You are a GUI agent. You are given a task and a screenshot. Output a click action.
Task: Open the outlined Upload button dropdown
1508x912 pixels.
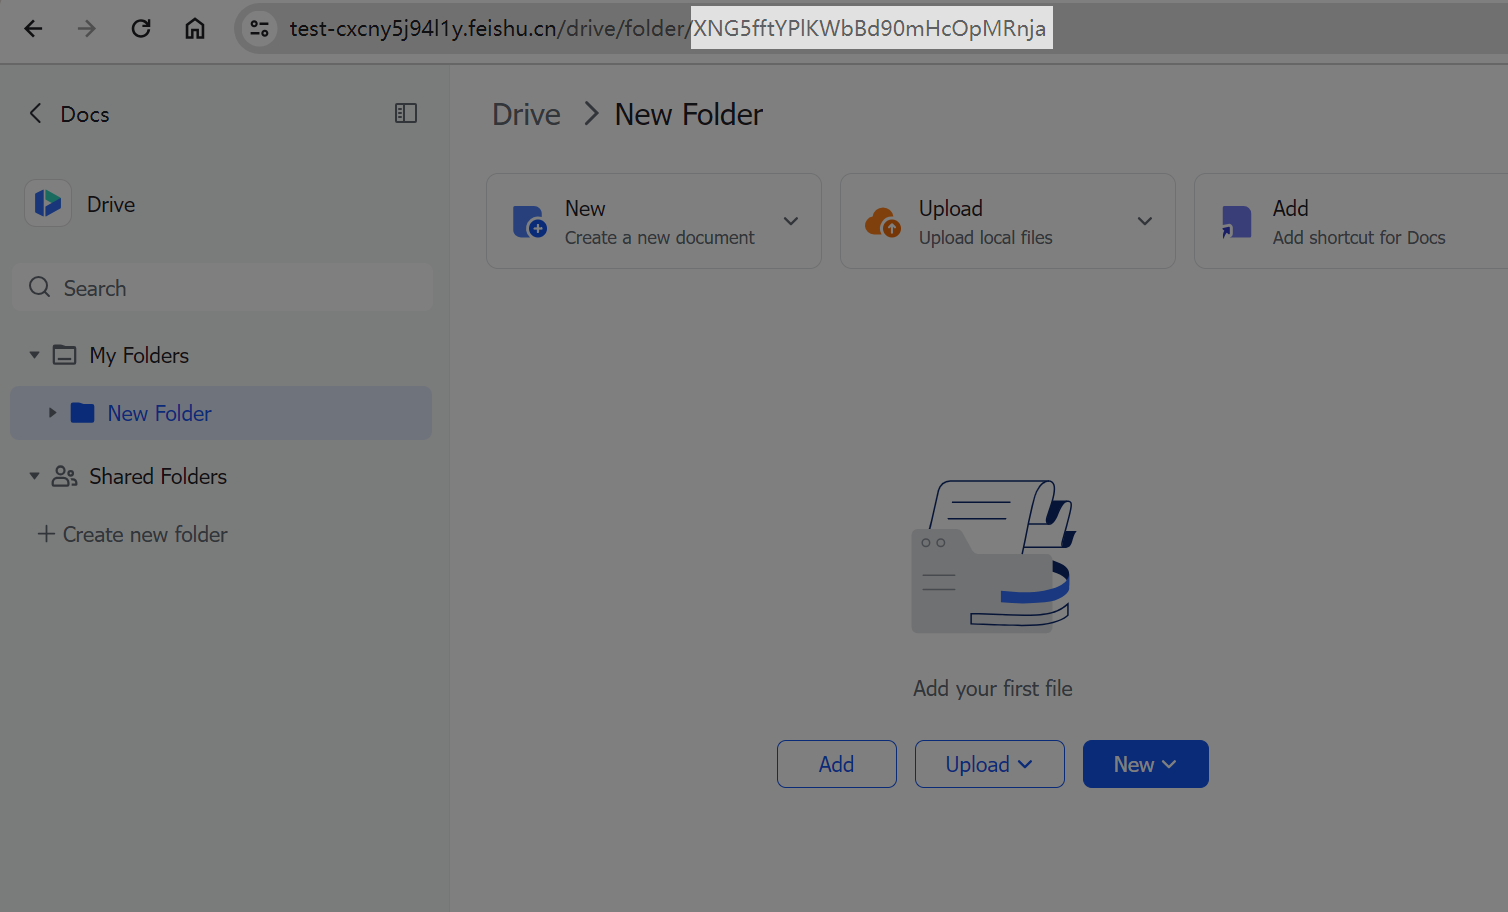989,764
